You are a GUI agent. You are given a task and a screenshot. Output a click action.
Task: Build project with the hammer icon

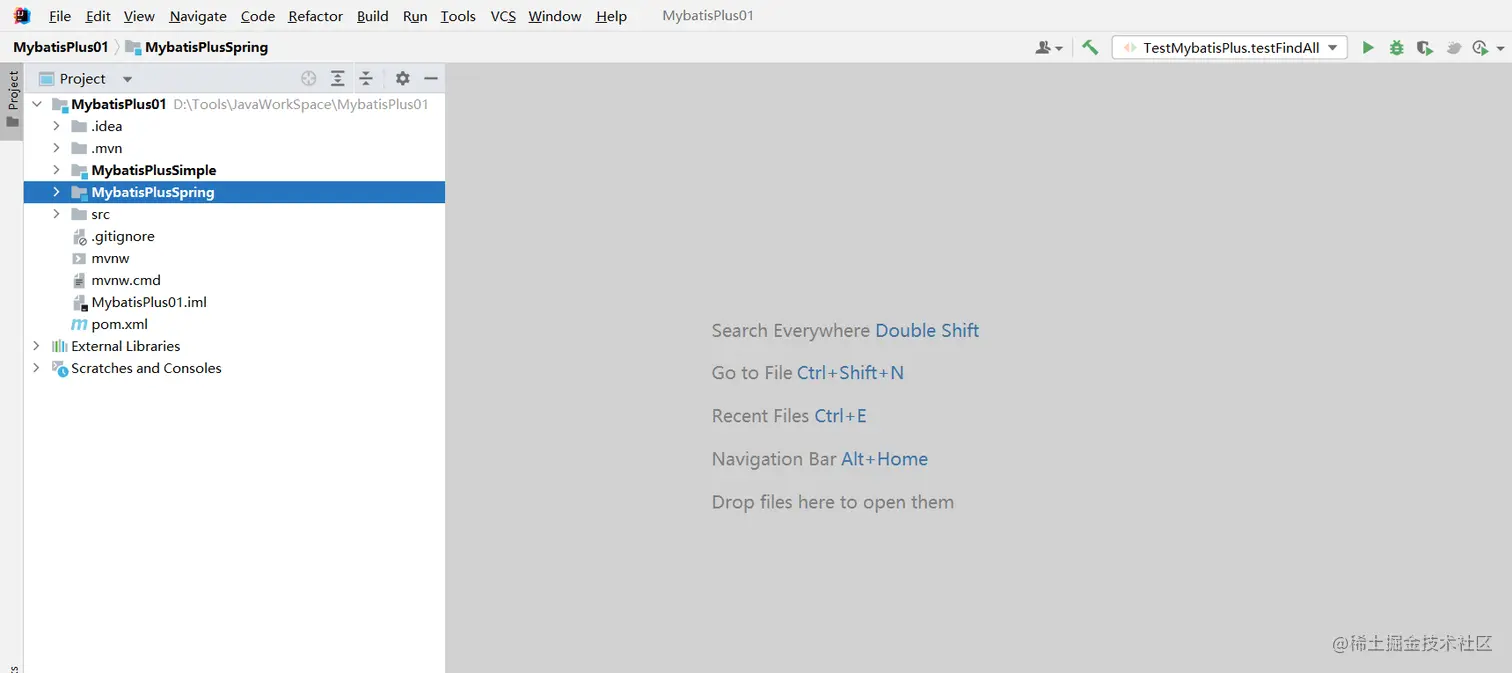(x=1090, y=47)
